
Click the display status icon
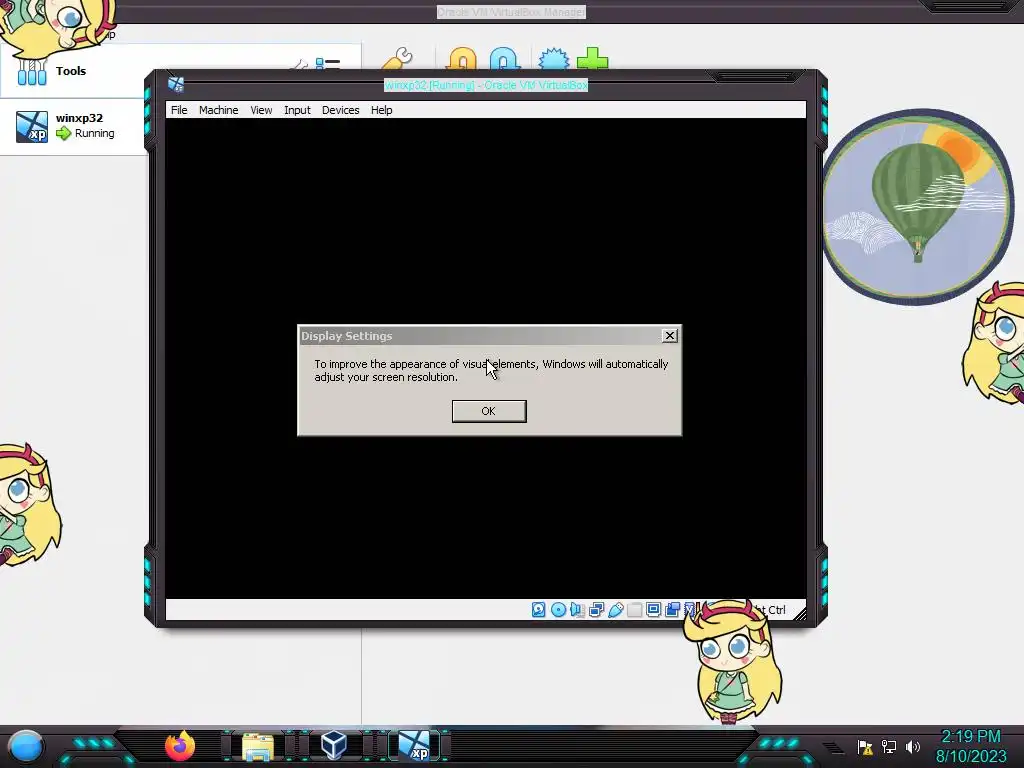[653, 609]
